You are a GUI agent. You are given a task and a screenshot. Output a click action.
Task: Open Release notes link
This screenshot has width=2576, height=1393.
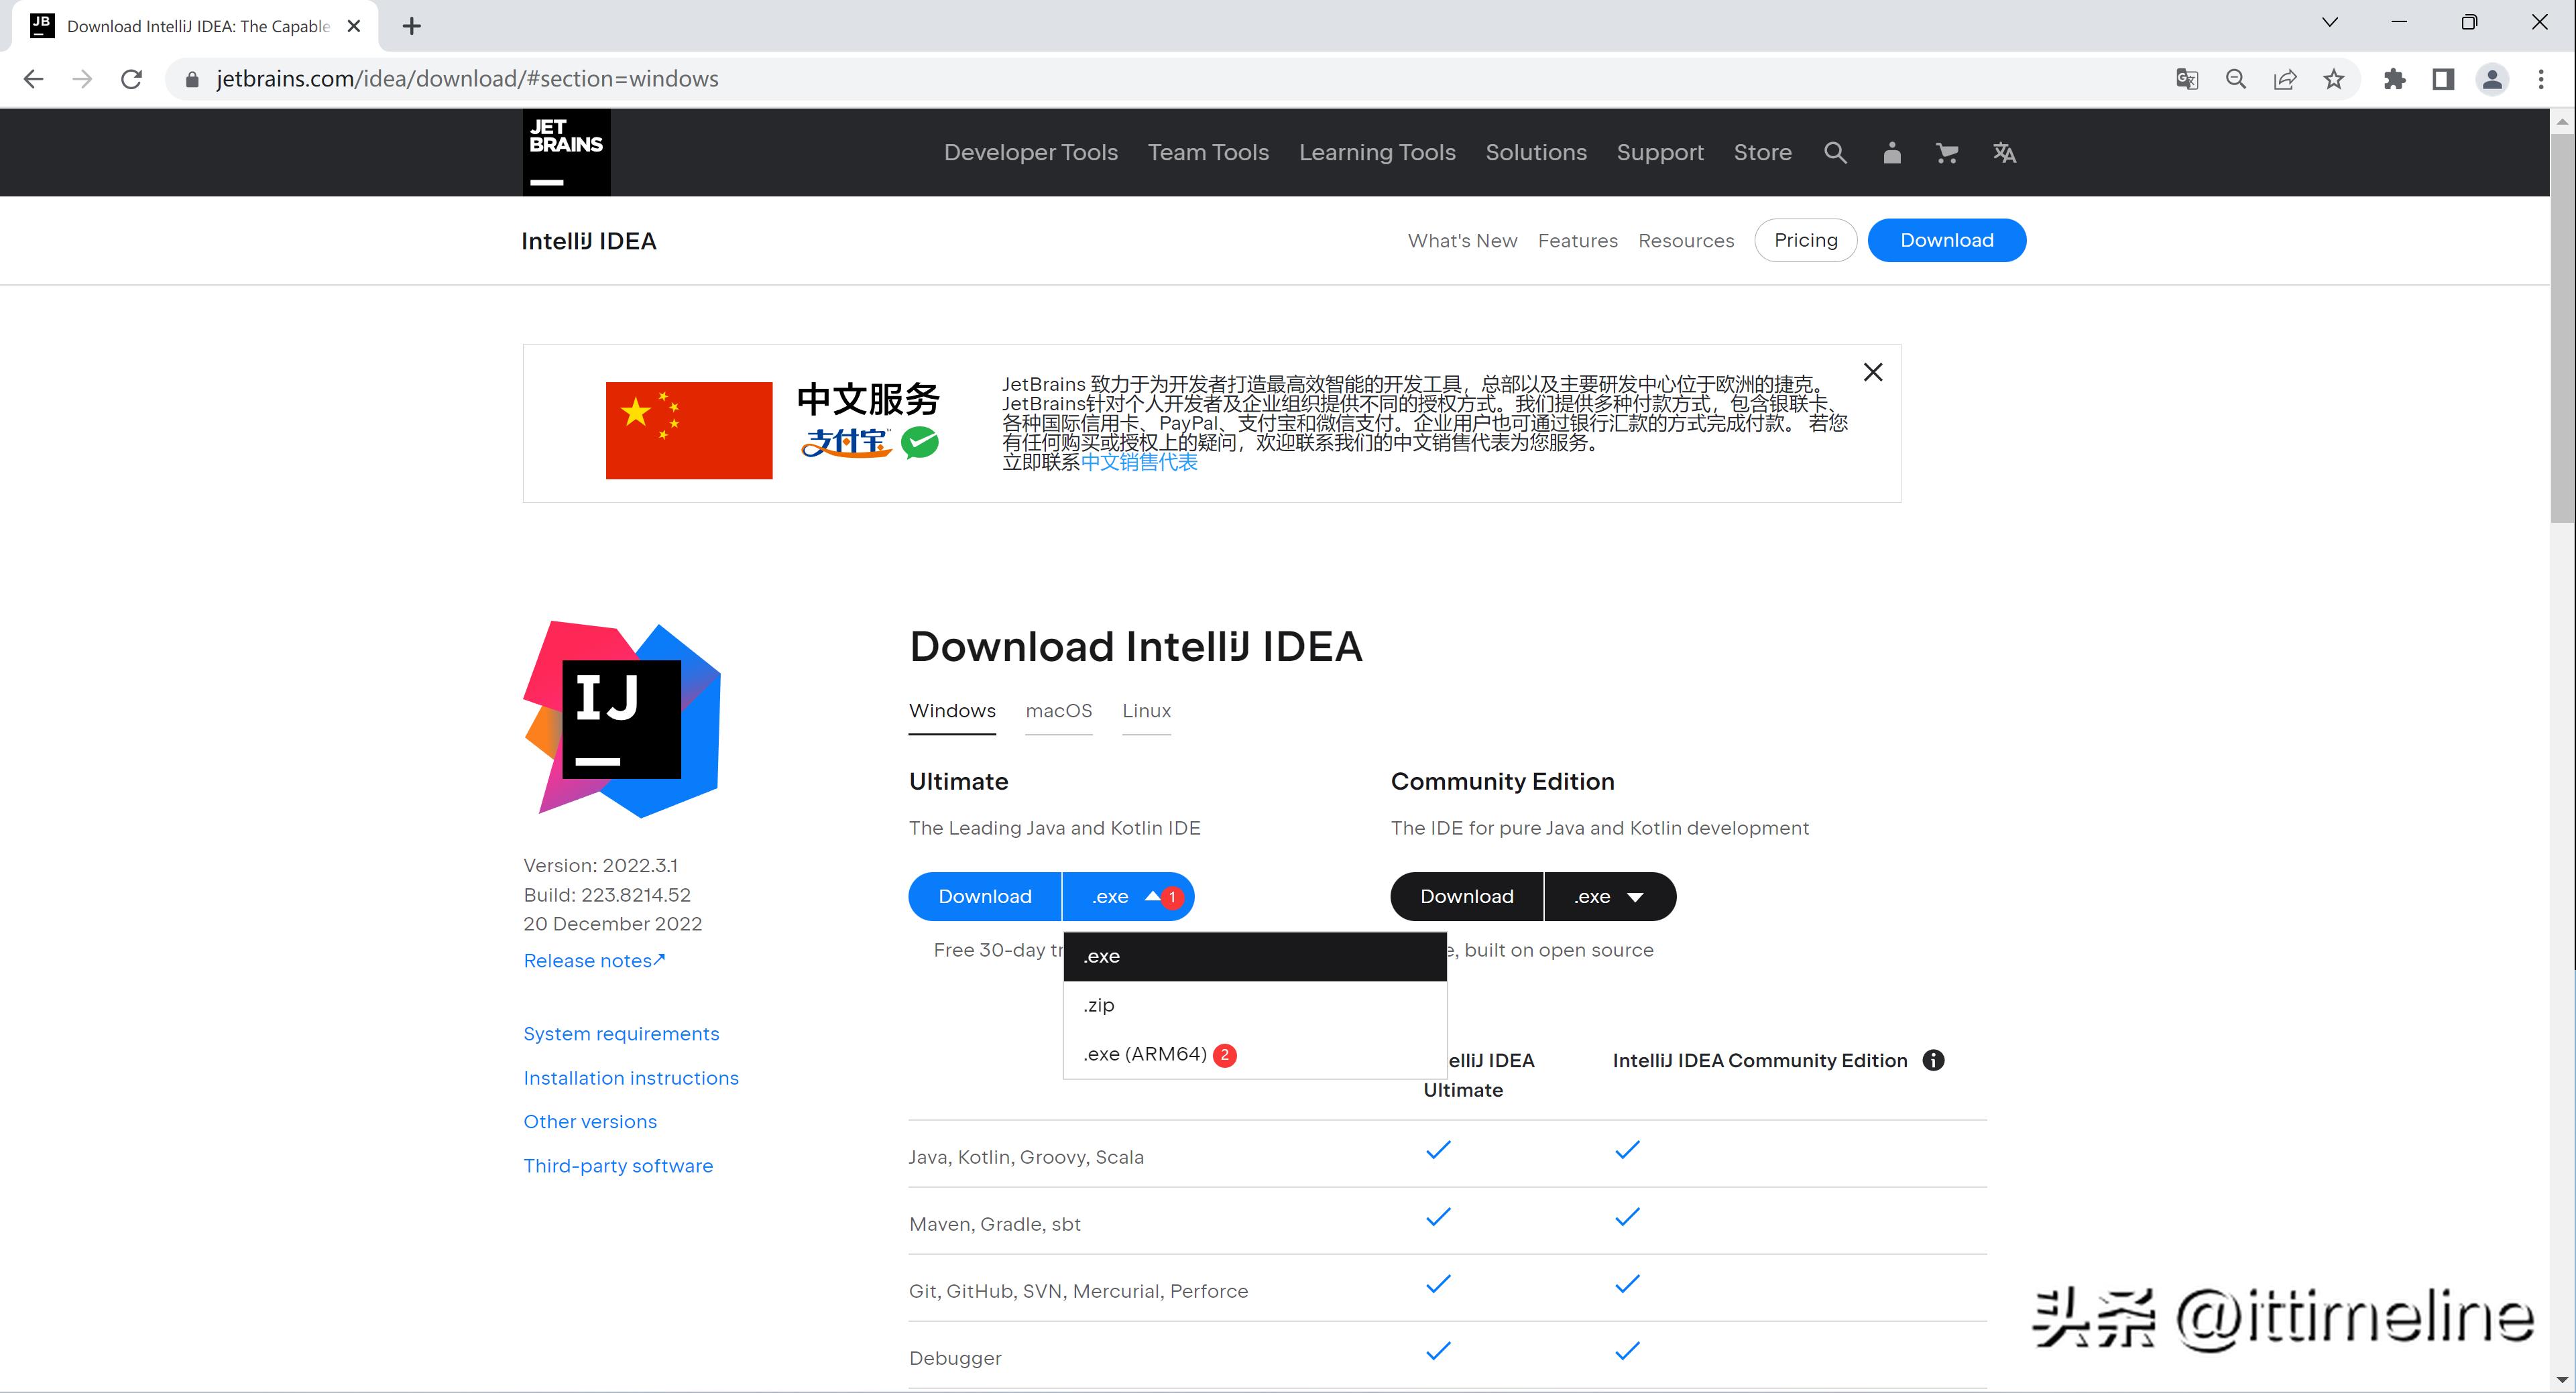594,961
